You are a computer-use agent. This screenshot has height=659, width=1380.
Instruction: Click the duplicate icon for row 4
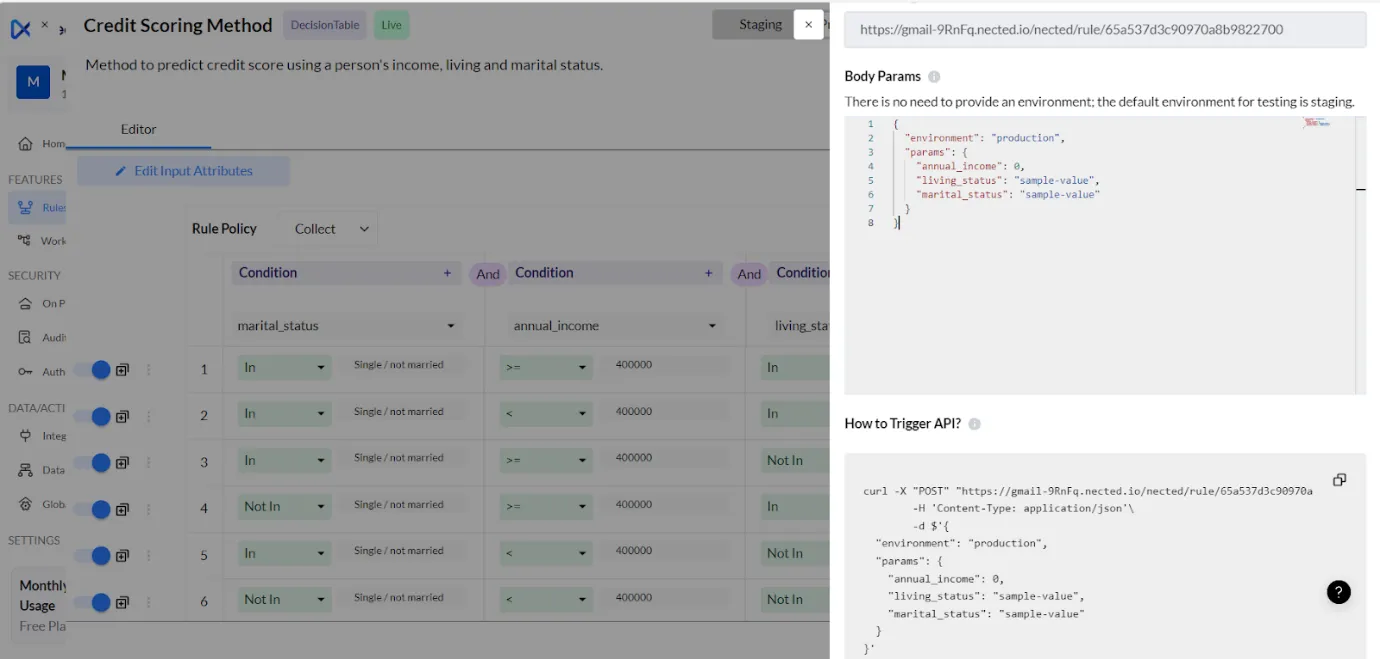tap(122, 509)
